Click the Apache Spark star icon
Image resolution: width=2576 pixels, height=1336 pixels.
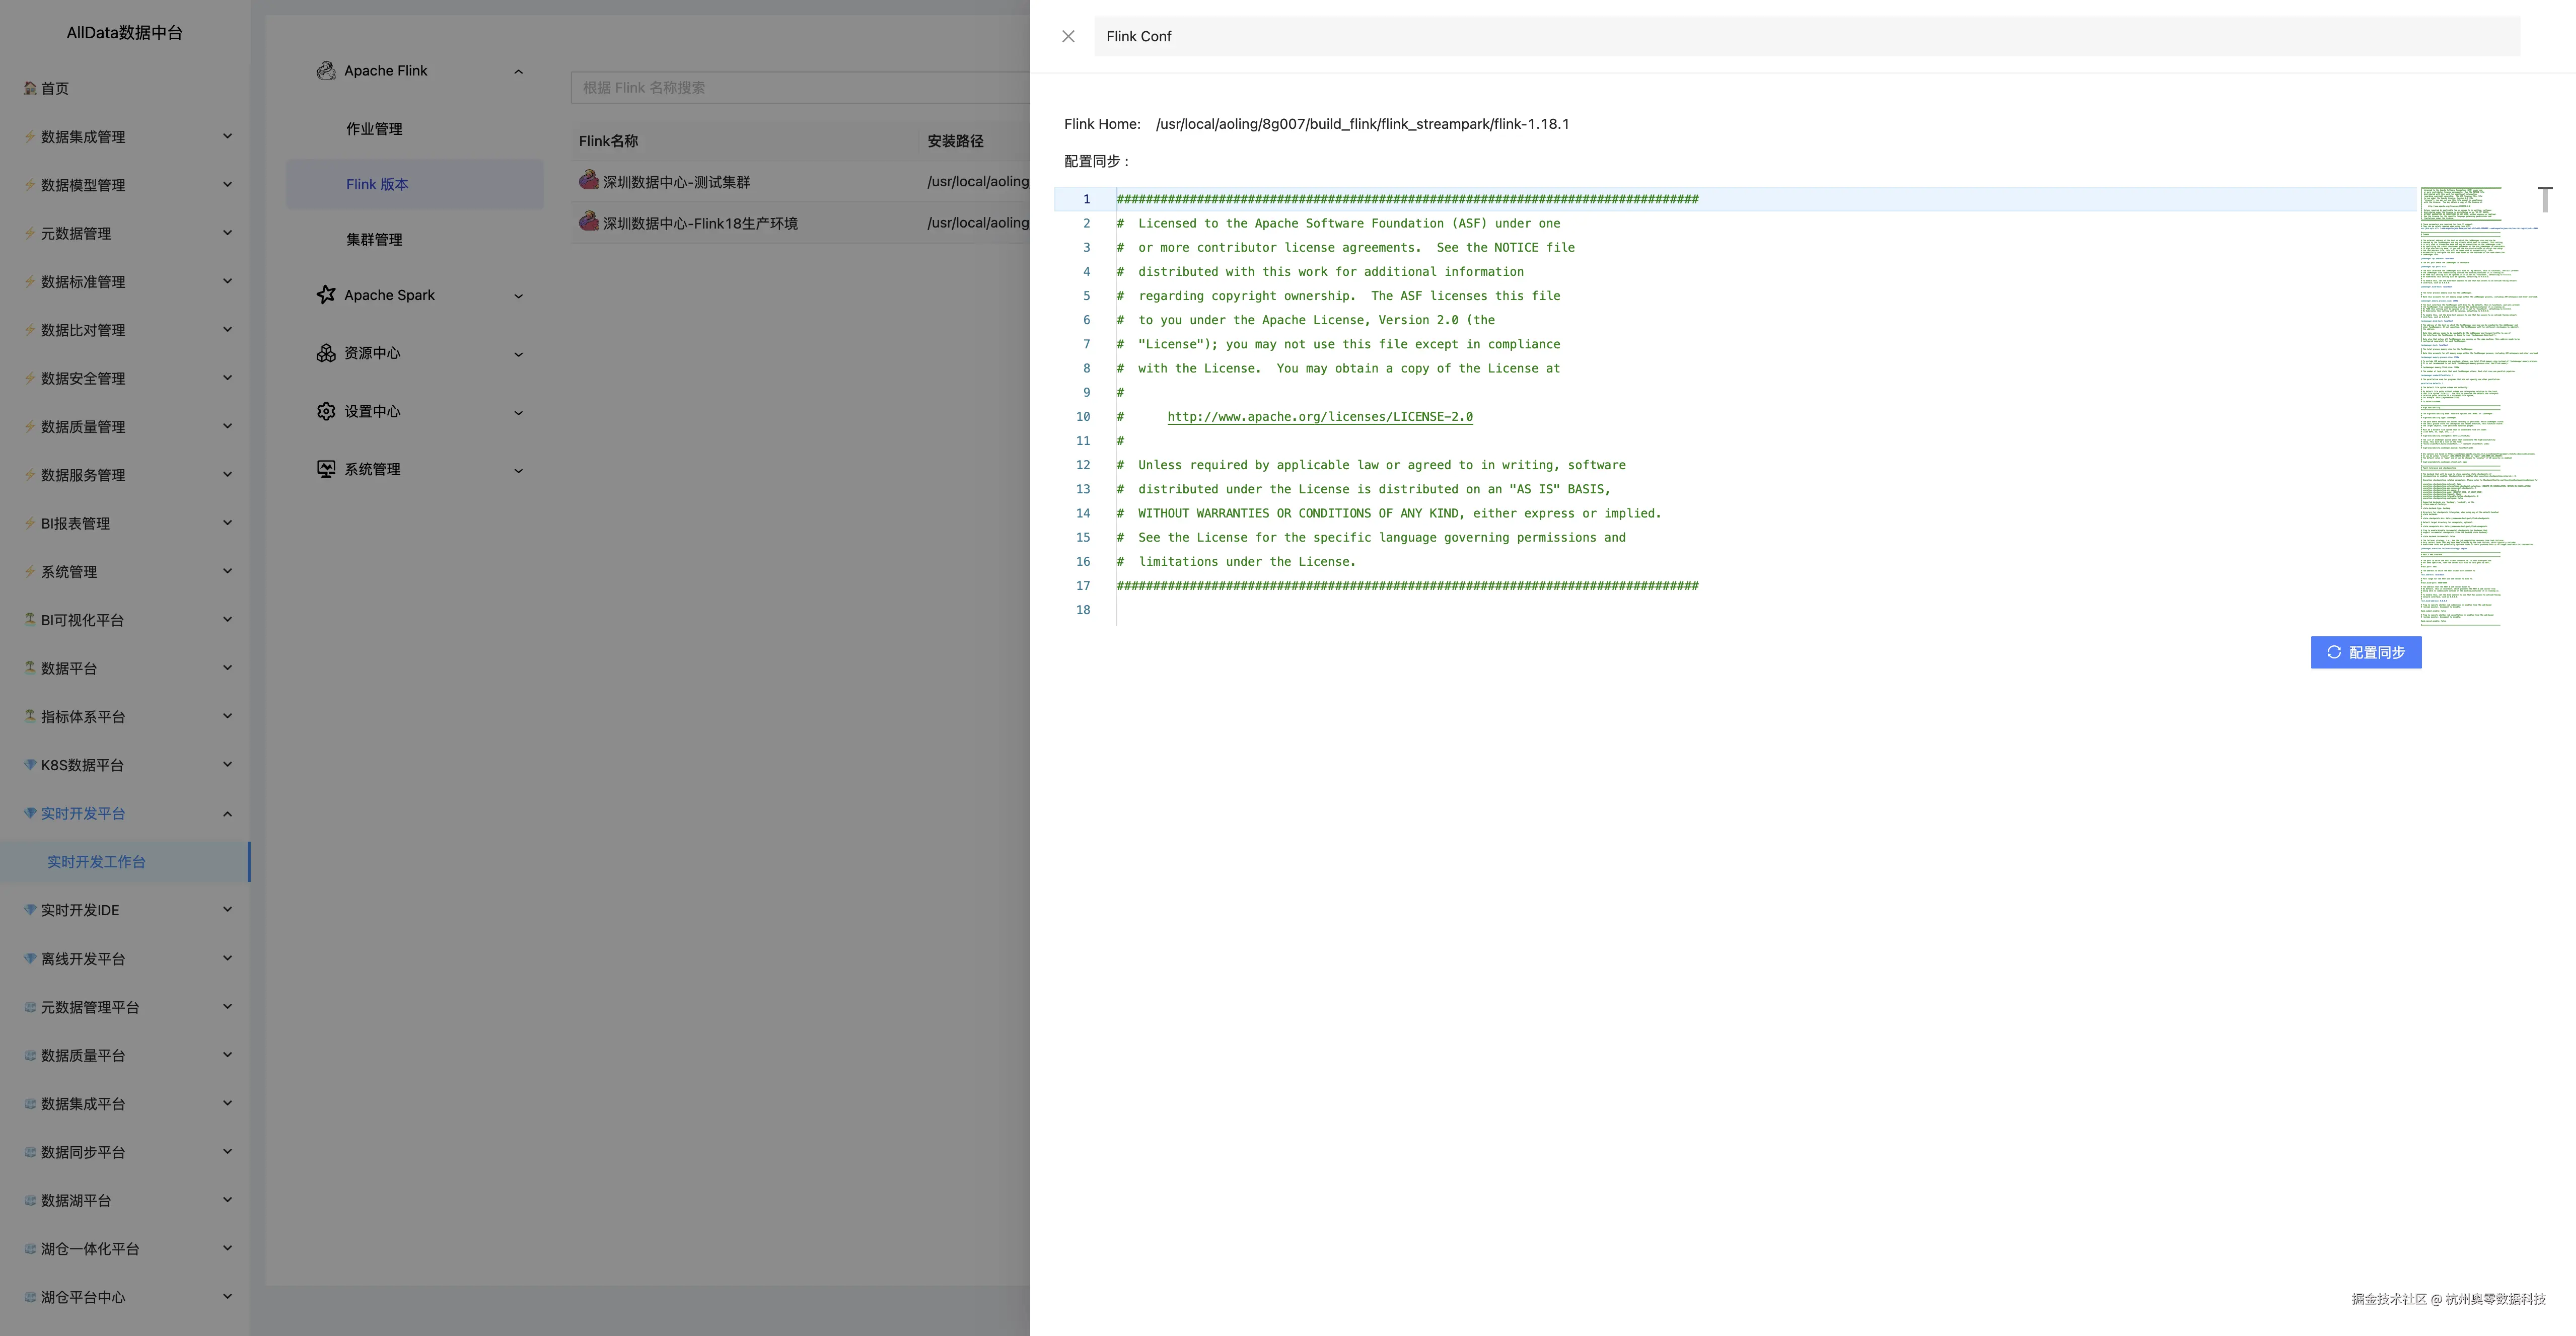point(325,295)
